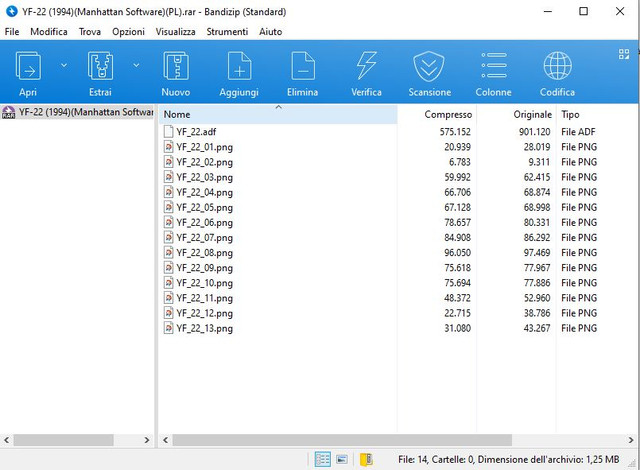Open the Codifica code page icon
Image resolution: width=640 pixels, height=470 pixels.
558,66
